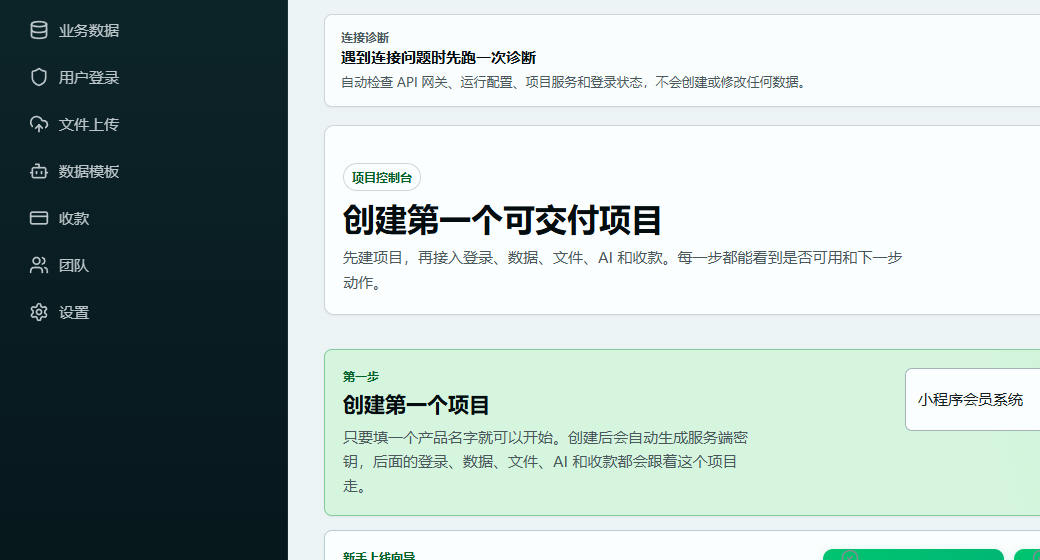
Task: Click the gear icon beside 设置
Action: 38,313
